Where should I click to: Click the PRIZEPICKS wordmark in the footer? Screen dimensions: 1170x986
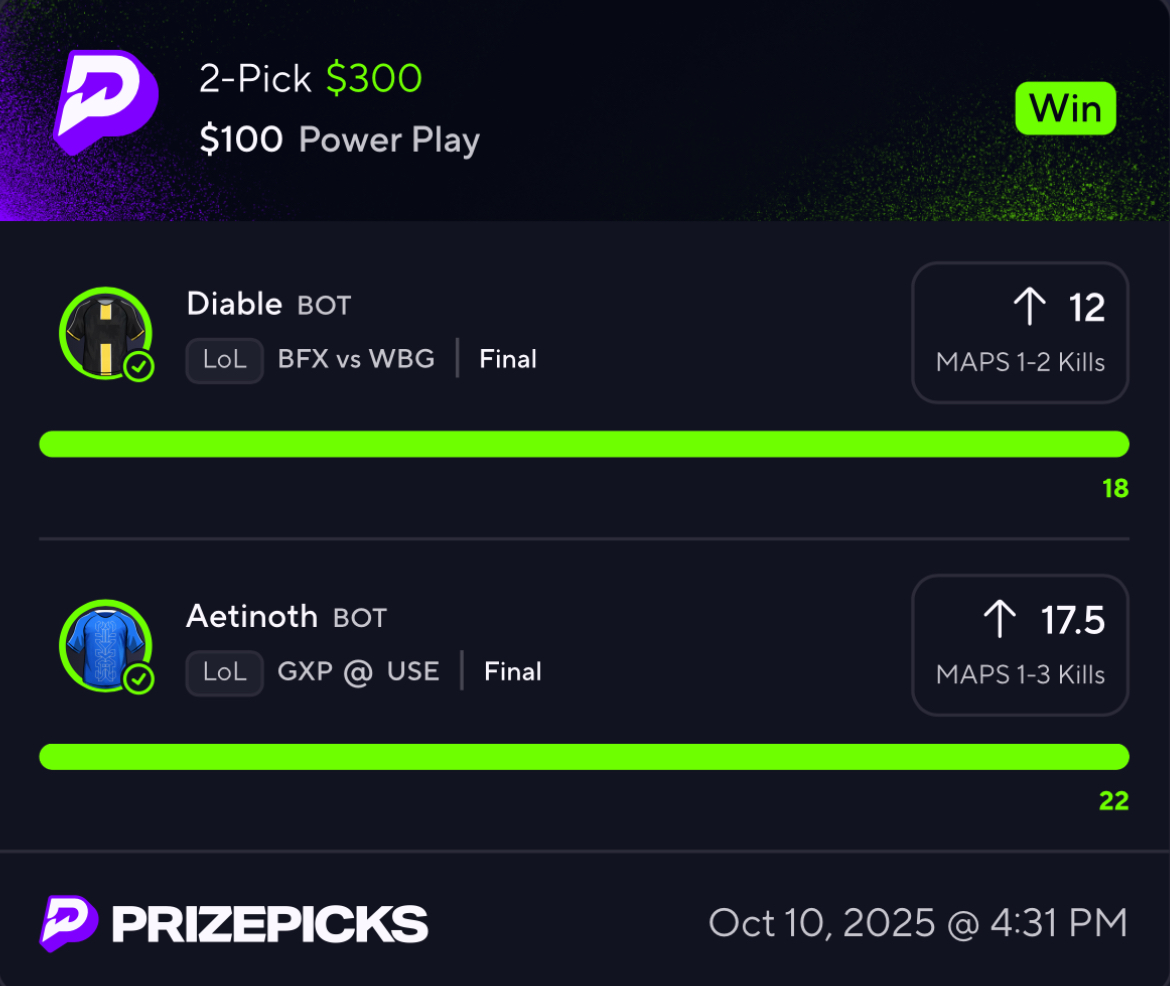pyautogui.click(x=270, y=924)
